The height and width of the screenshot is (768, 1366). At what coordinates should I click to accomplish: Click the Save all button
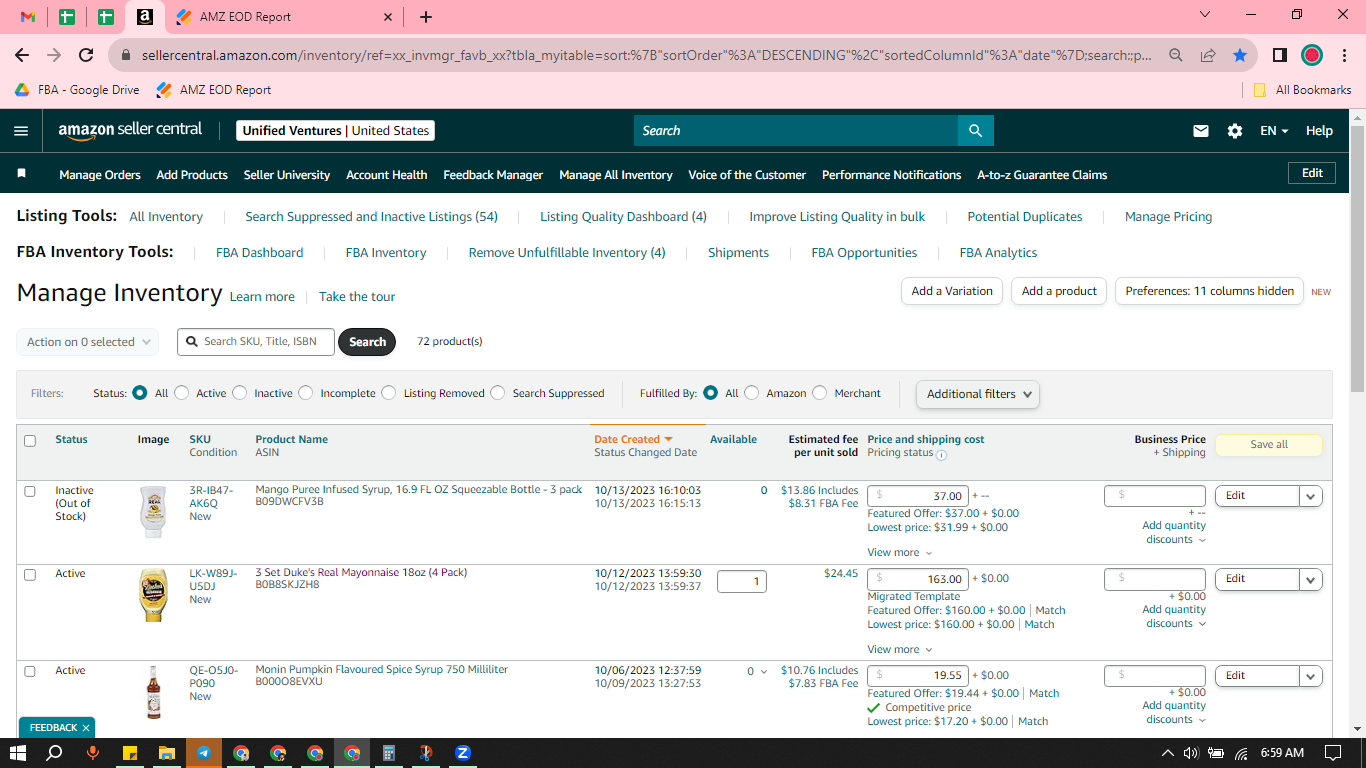click(x=1269, y=445)
